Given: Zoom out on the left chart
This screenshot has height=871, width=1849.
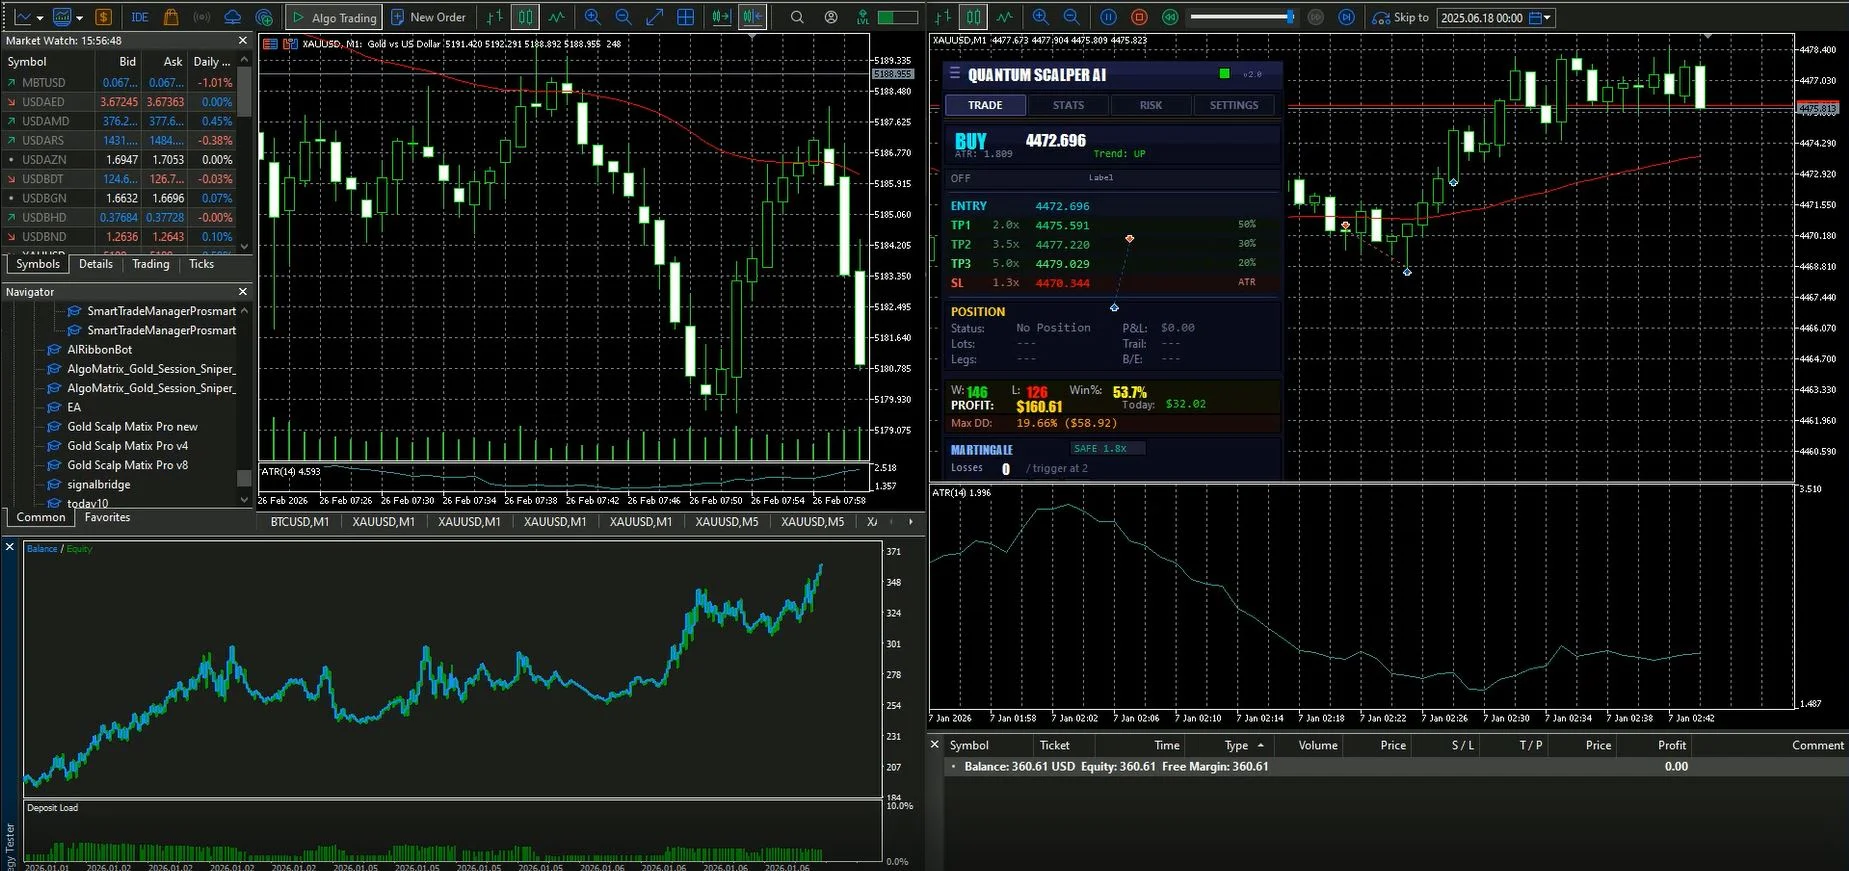Looking at the screenshot, I should click(623, 17).
